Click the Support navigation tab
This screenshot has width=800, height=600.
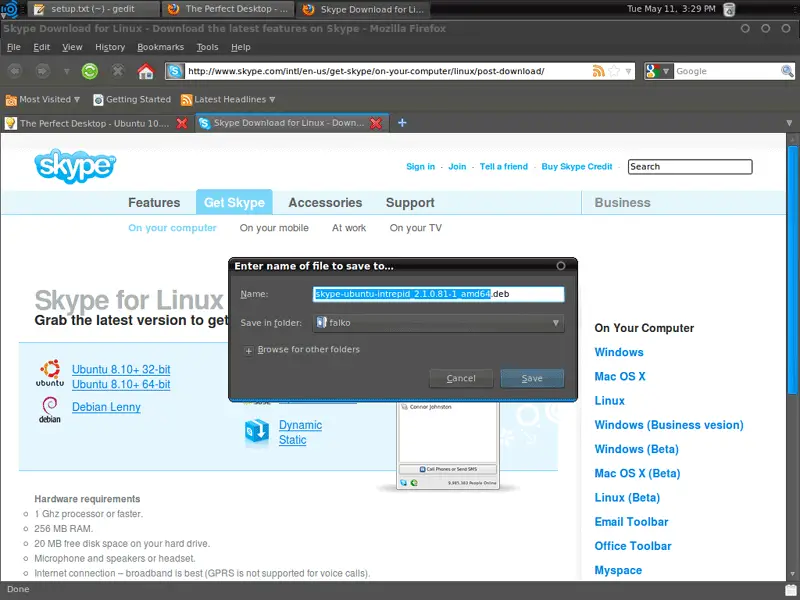[410, 203]
